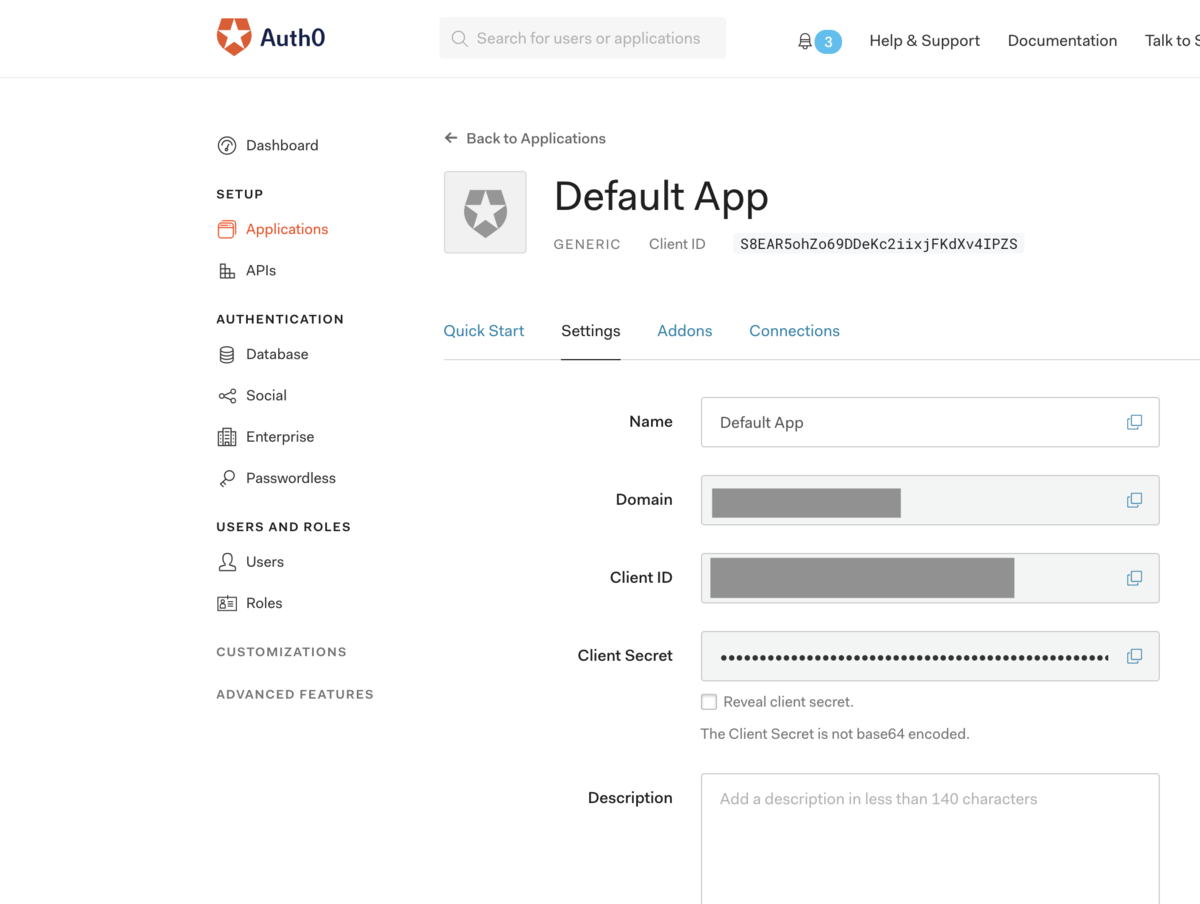
Task: Click the back arrow icon
Action: 451,138
